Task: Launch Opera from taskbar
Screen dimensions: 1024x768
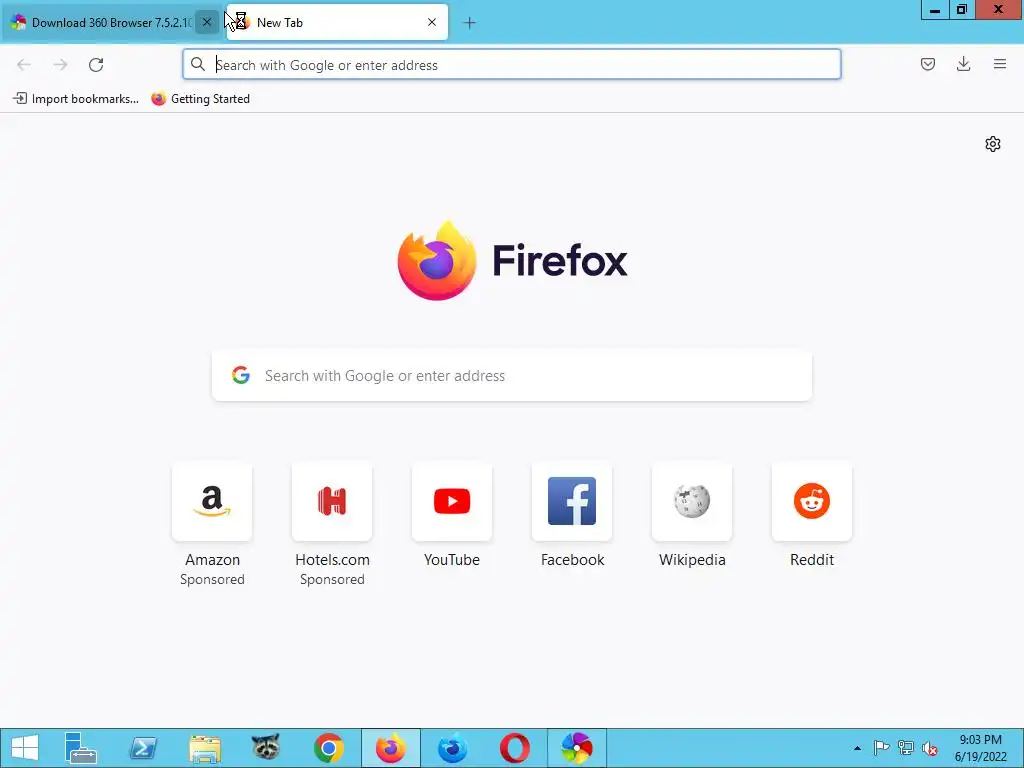Action: [x=515, y=748]
